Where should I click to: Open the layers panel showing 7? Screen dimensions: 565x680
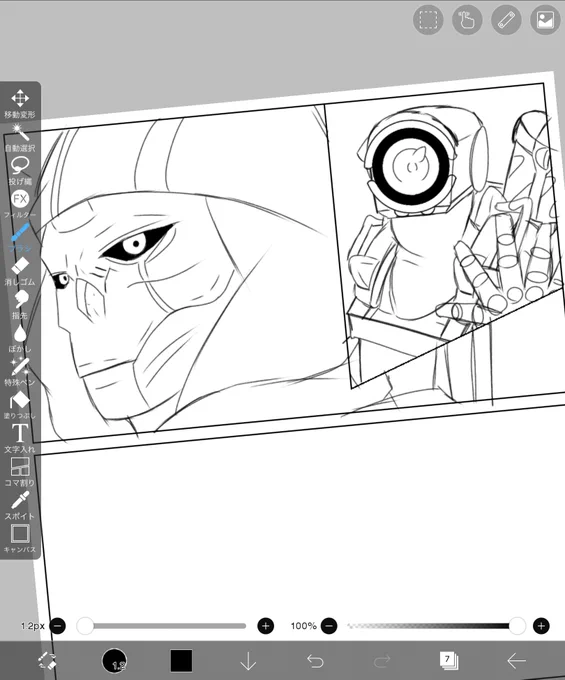point(449,660)
